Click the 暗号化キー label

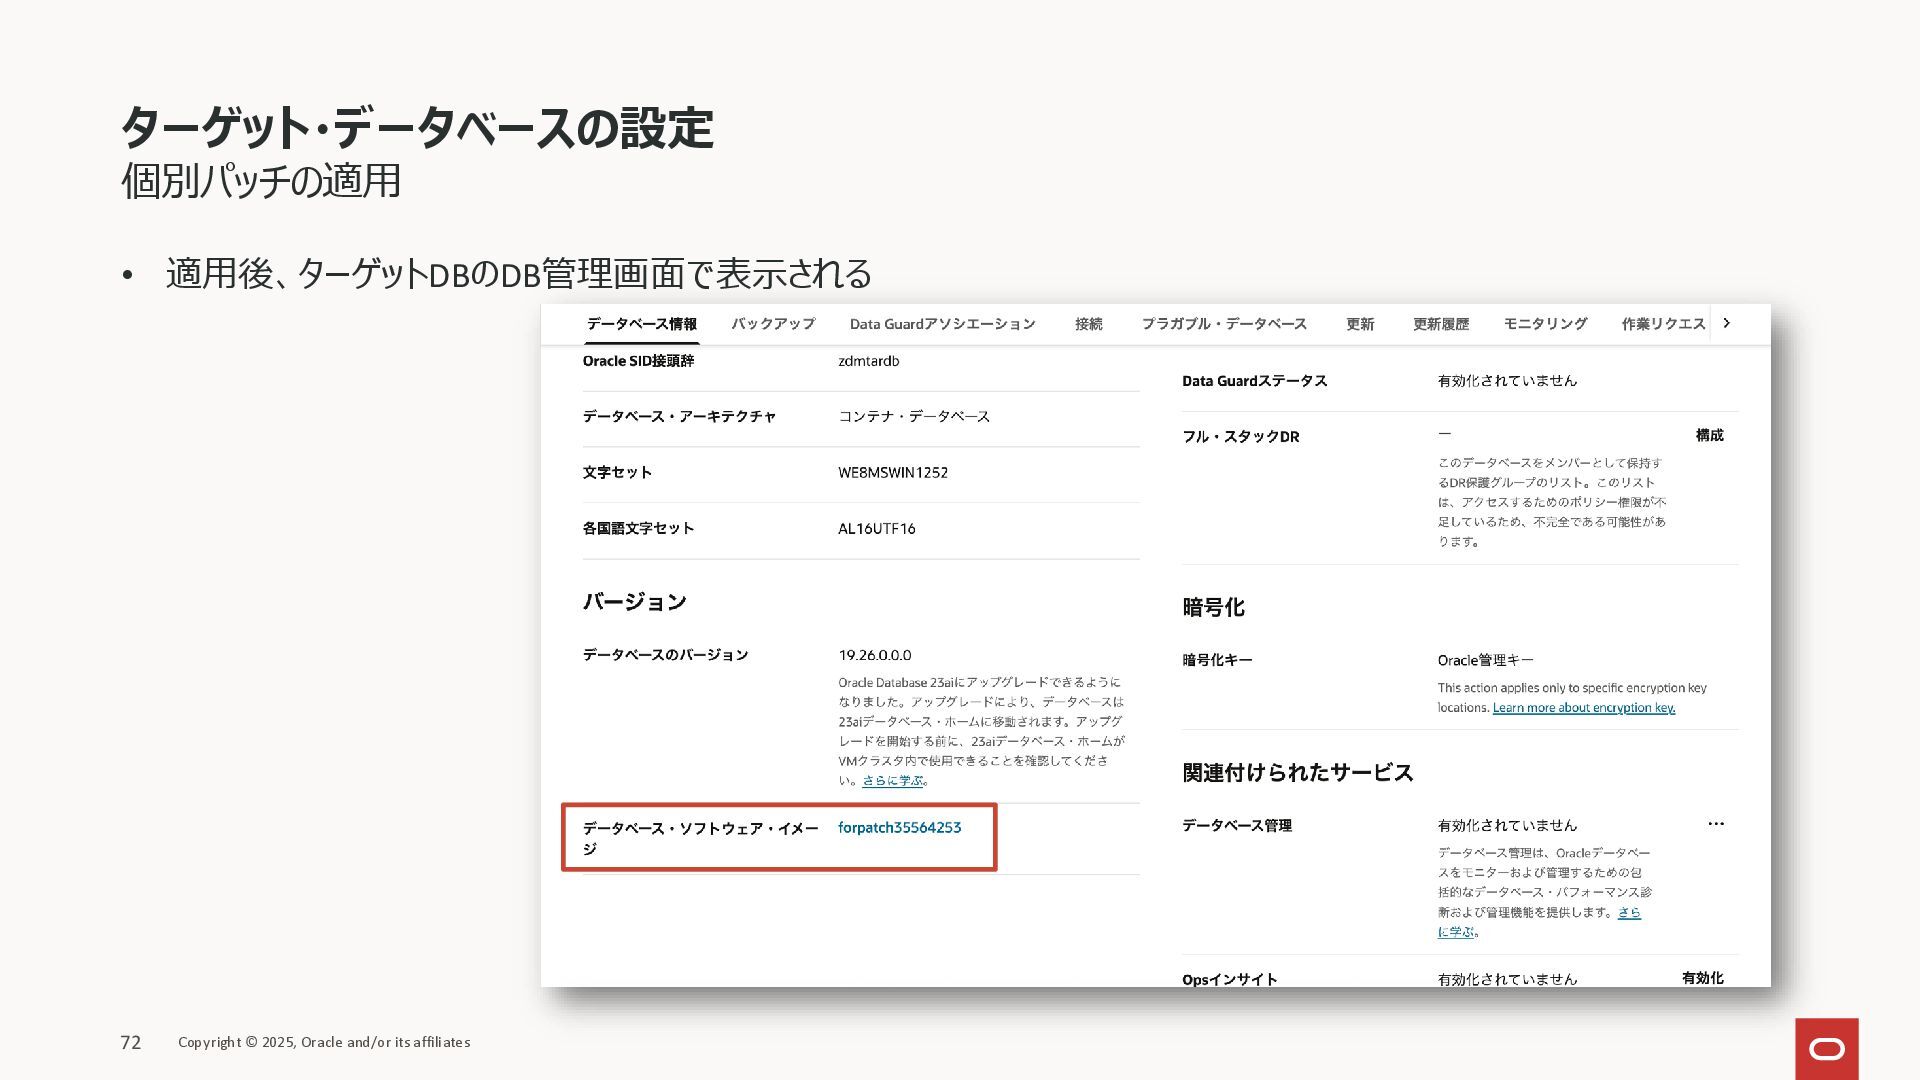tap(1217, 660)
